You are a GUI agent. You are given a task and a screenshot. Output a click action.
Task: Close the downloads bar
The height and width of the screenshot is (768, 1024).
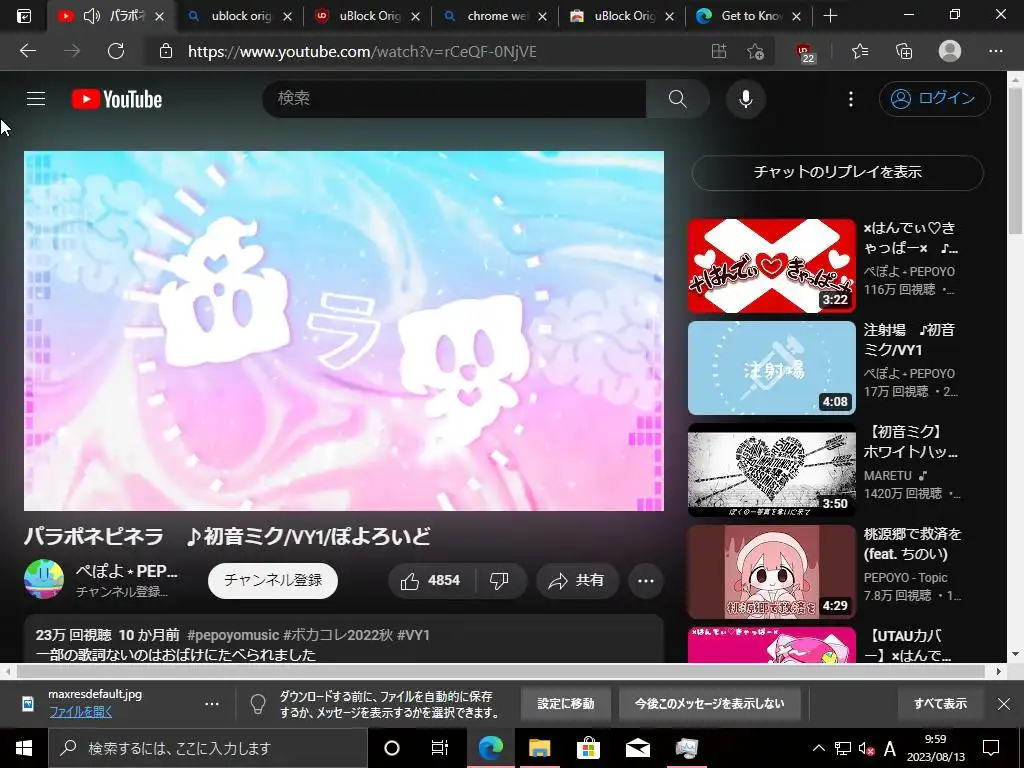[1004, 703]
